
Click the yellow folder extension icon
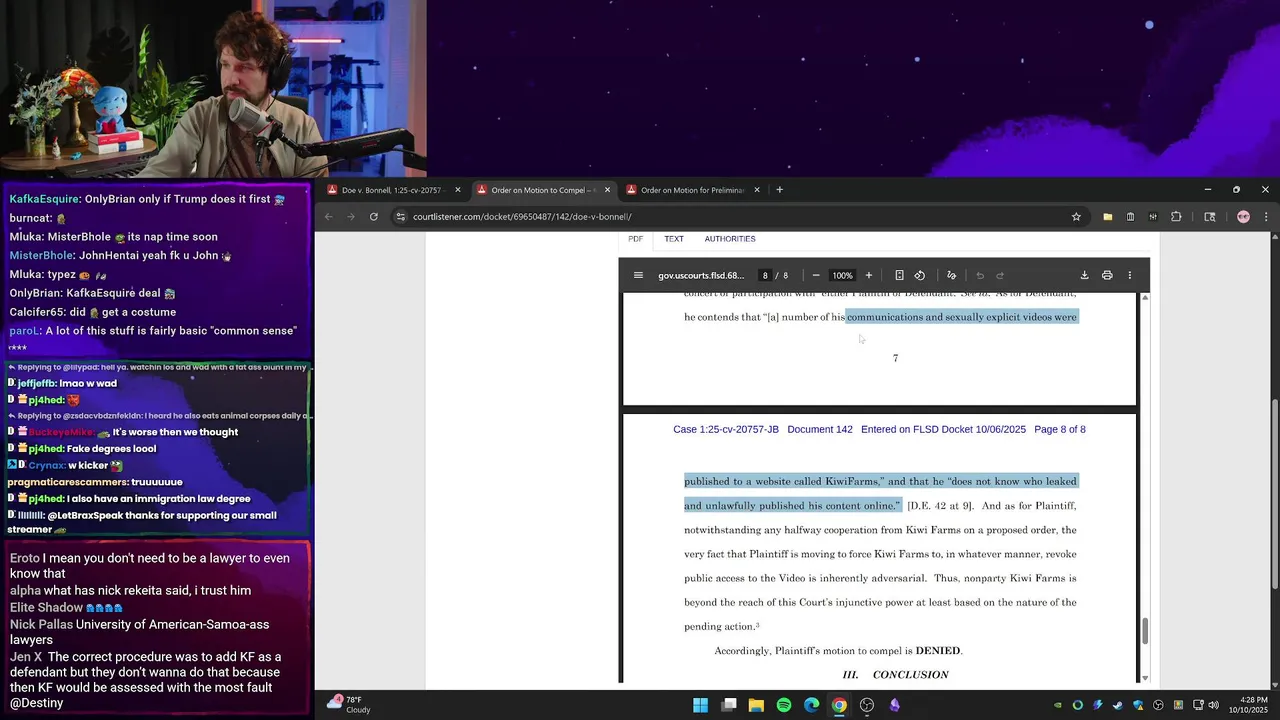point(1107,216)
